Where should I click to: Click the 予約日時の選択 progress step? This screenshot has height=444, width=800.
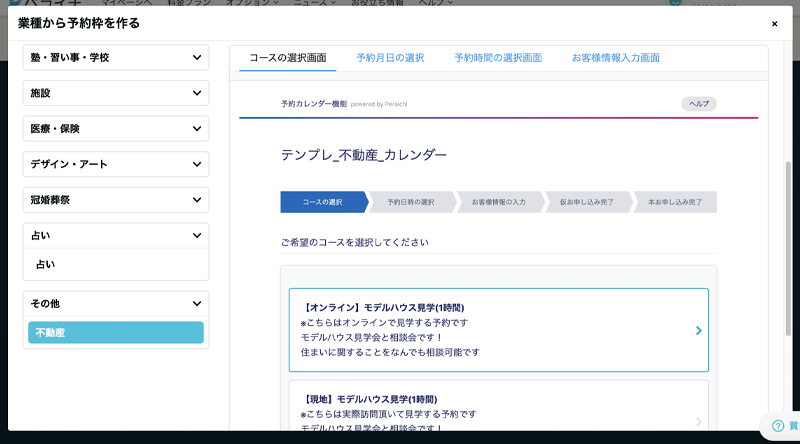coord(411,202)
